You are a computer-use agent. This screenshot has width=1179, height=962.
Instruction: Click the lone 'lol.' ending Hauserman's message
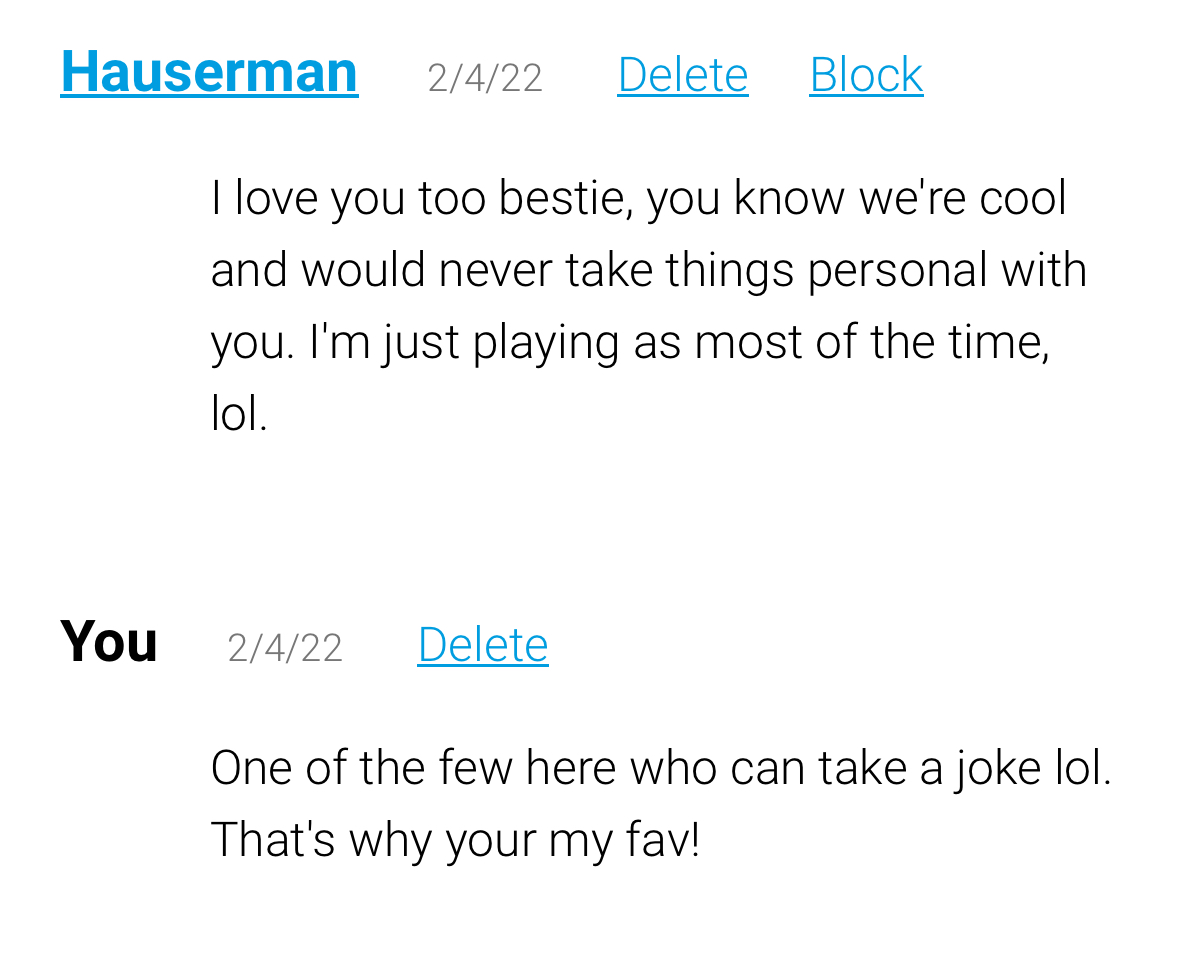pos(239,414)
